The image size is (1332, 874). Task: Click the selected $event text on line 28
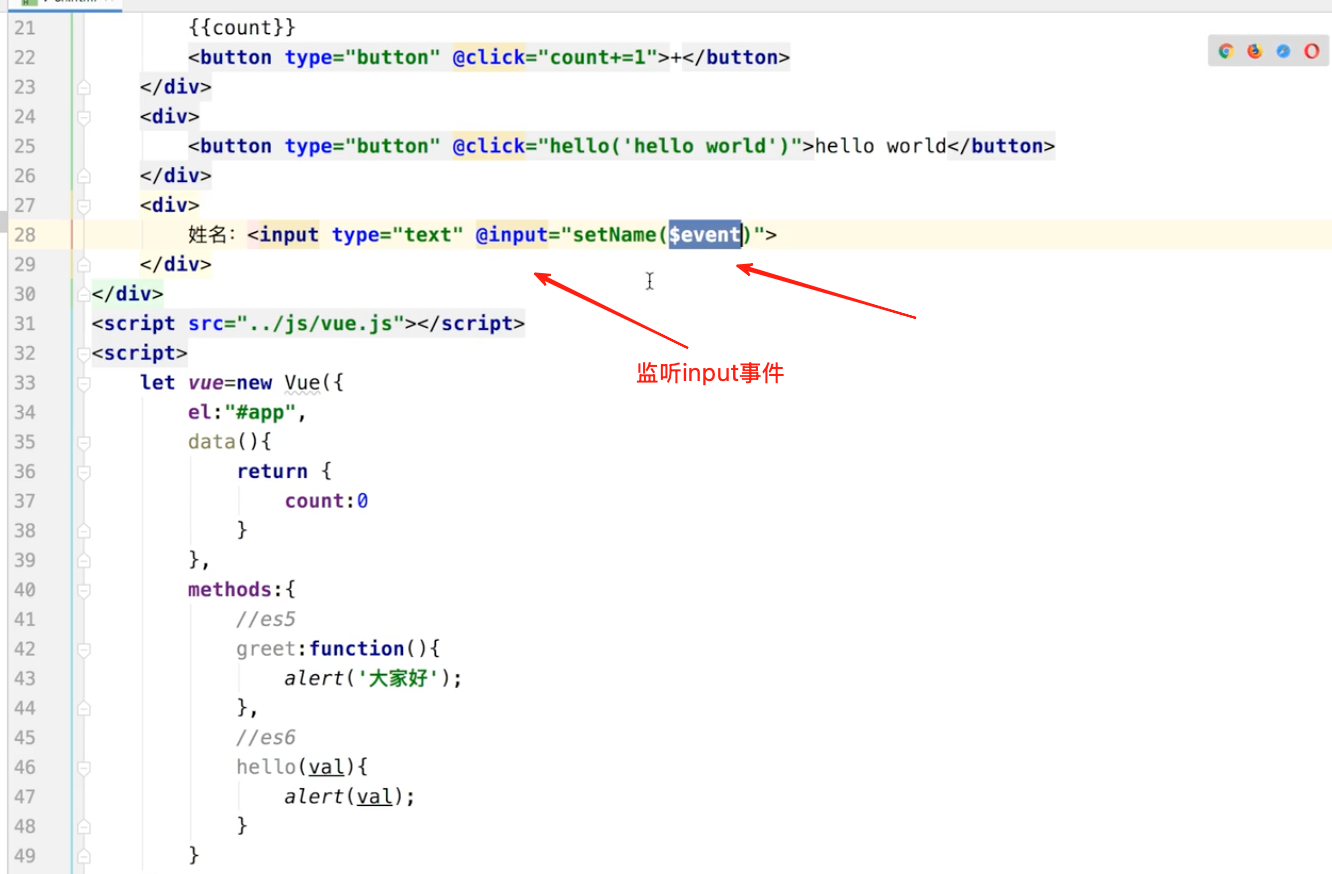pyautogui.click(x=705, y=235)
